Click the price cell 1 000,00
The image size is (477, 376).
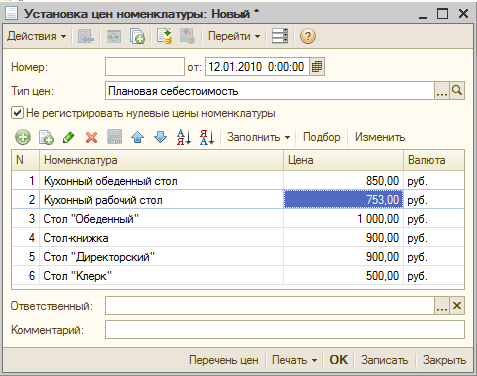pyautogui.click(x=343, y=219)
